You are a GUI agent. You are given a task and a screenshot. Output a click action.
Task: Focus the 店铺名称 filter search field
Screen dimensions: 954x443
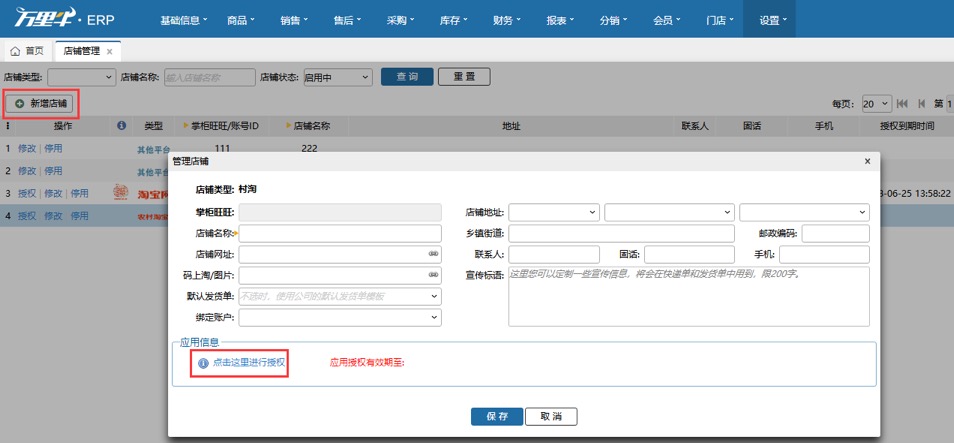[x=210, y=77]
